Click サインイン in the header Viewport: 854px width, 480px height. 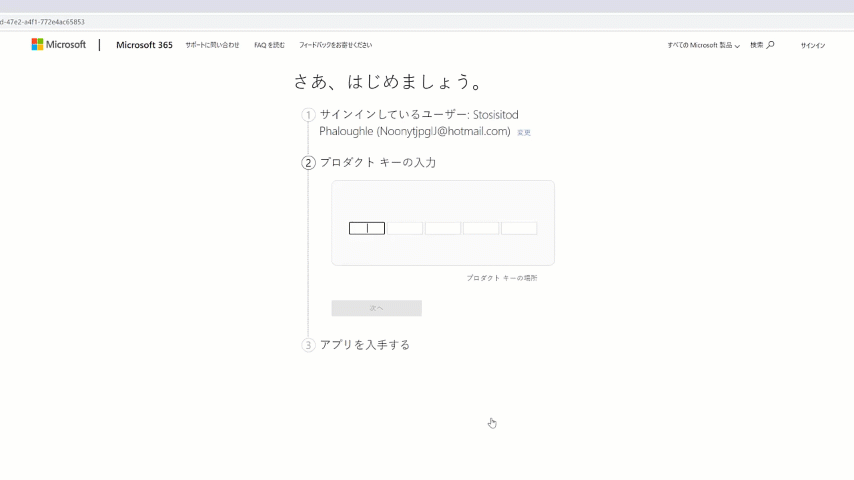[x=812, y=45]
